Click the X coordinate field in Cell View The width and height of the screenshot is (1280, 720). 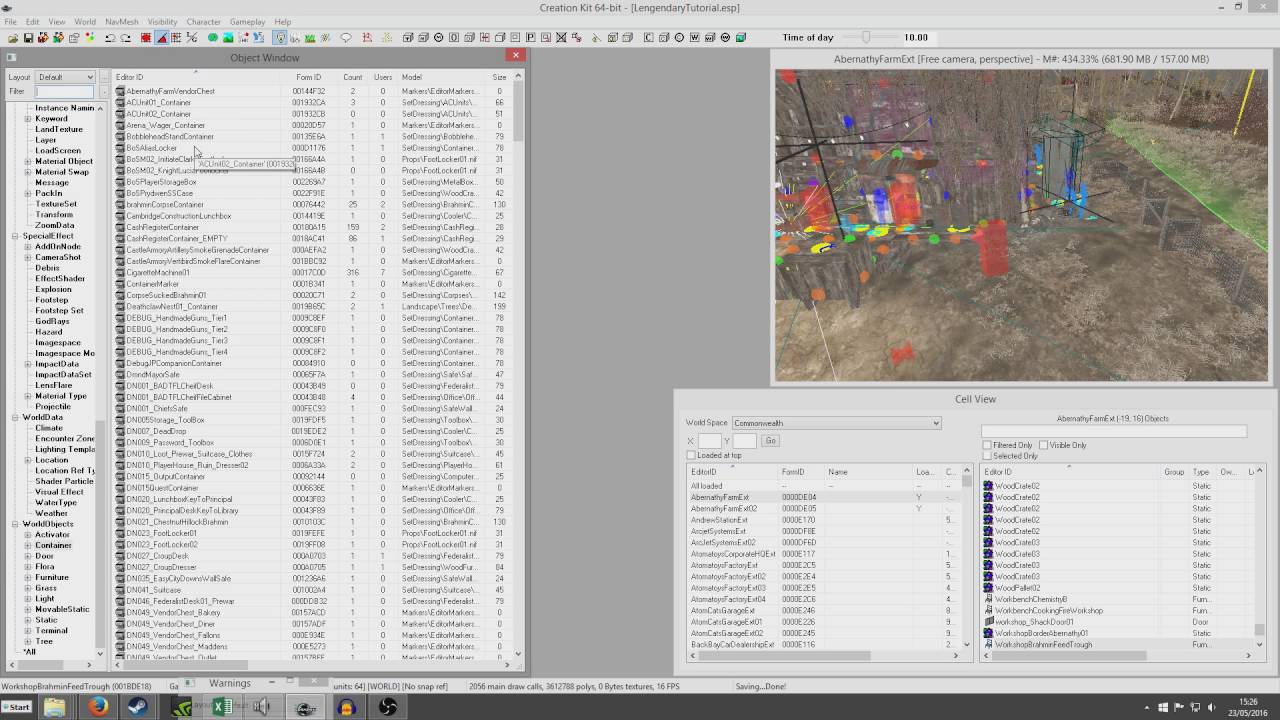pos(709,441)
